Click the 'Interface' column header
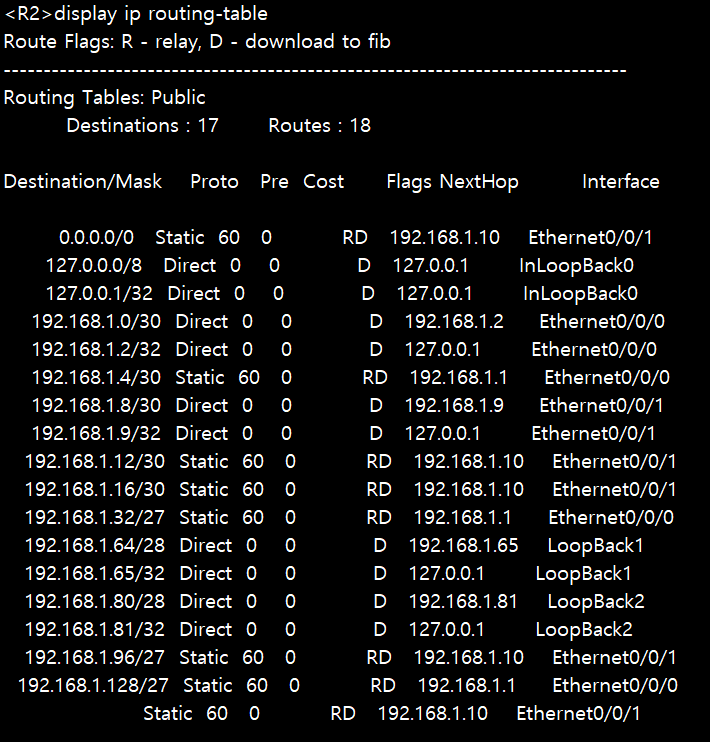This screenshot has height=742, width=710. [x=621, y=182]
